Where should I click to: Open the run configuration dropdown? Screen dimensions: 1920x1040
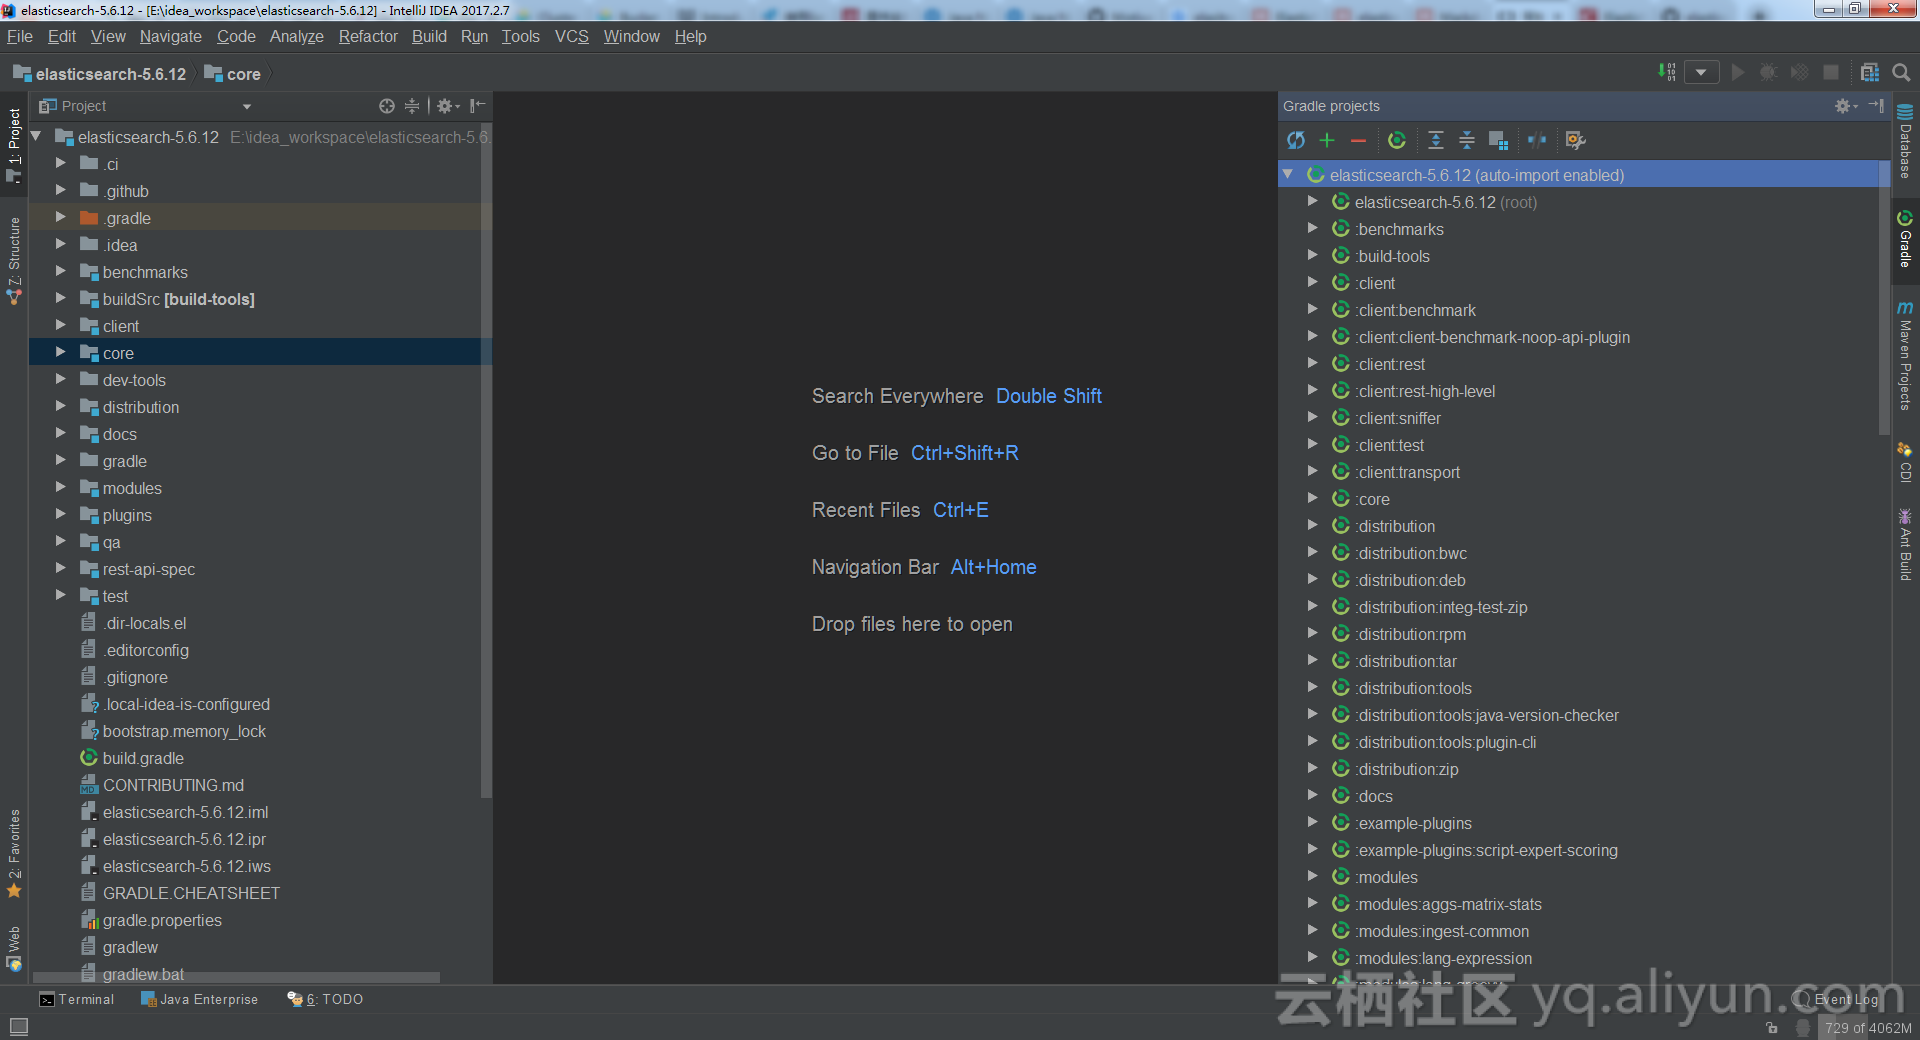pyautogui.click(x=1702, y=72)
